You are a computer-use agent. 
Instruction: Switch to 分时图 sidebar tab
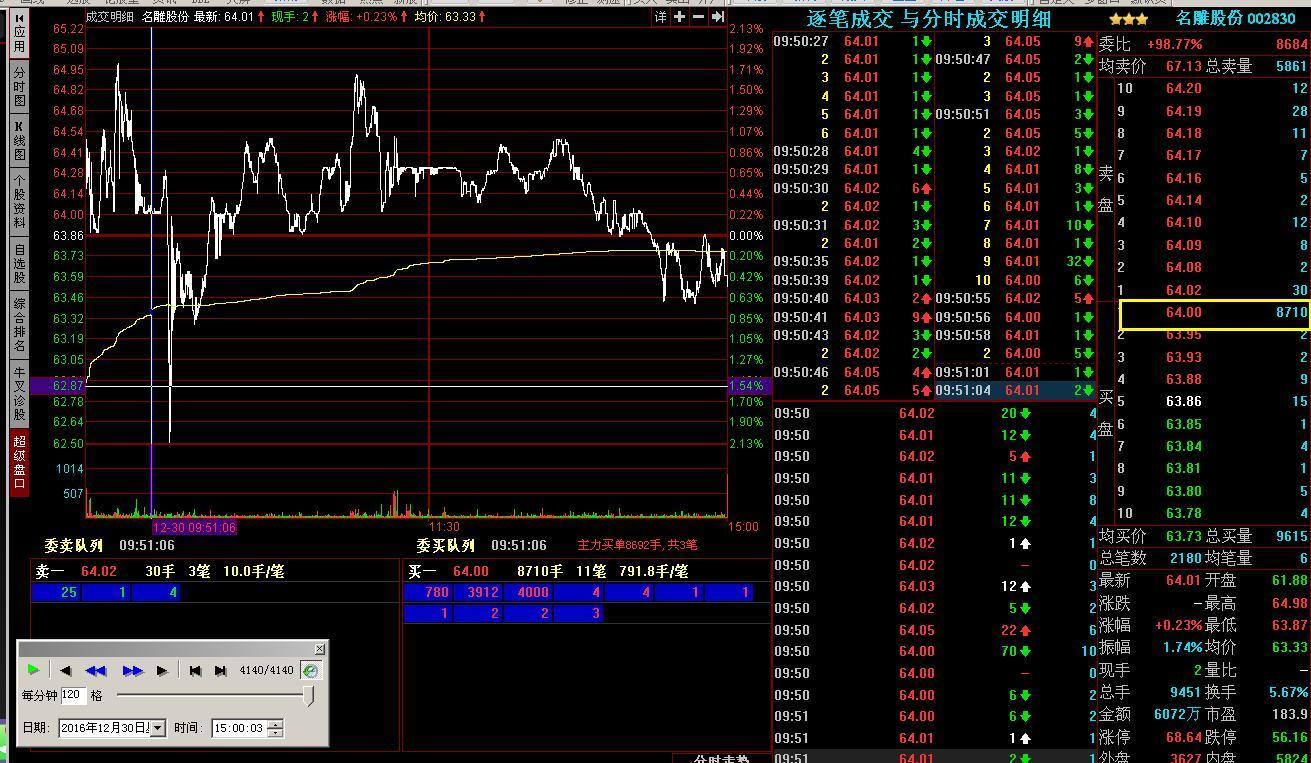pyautogui.click(x=19, y=87)
